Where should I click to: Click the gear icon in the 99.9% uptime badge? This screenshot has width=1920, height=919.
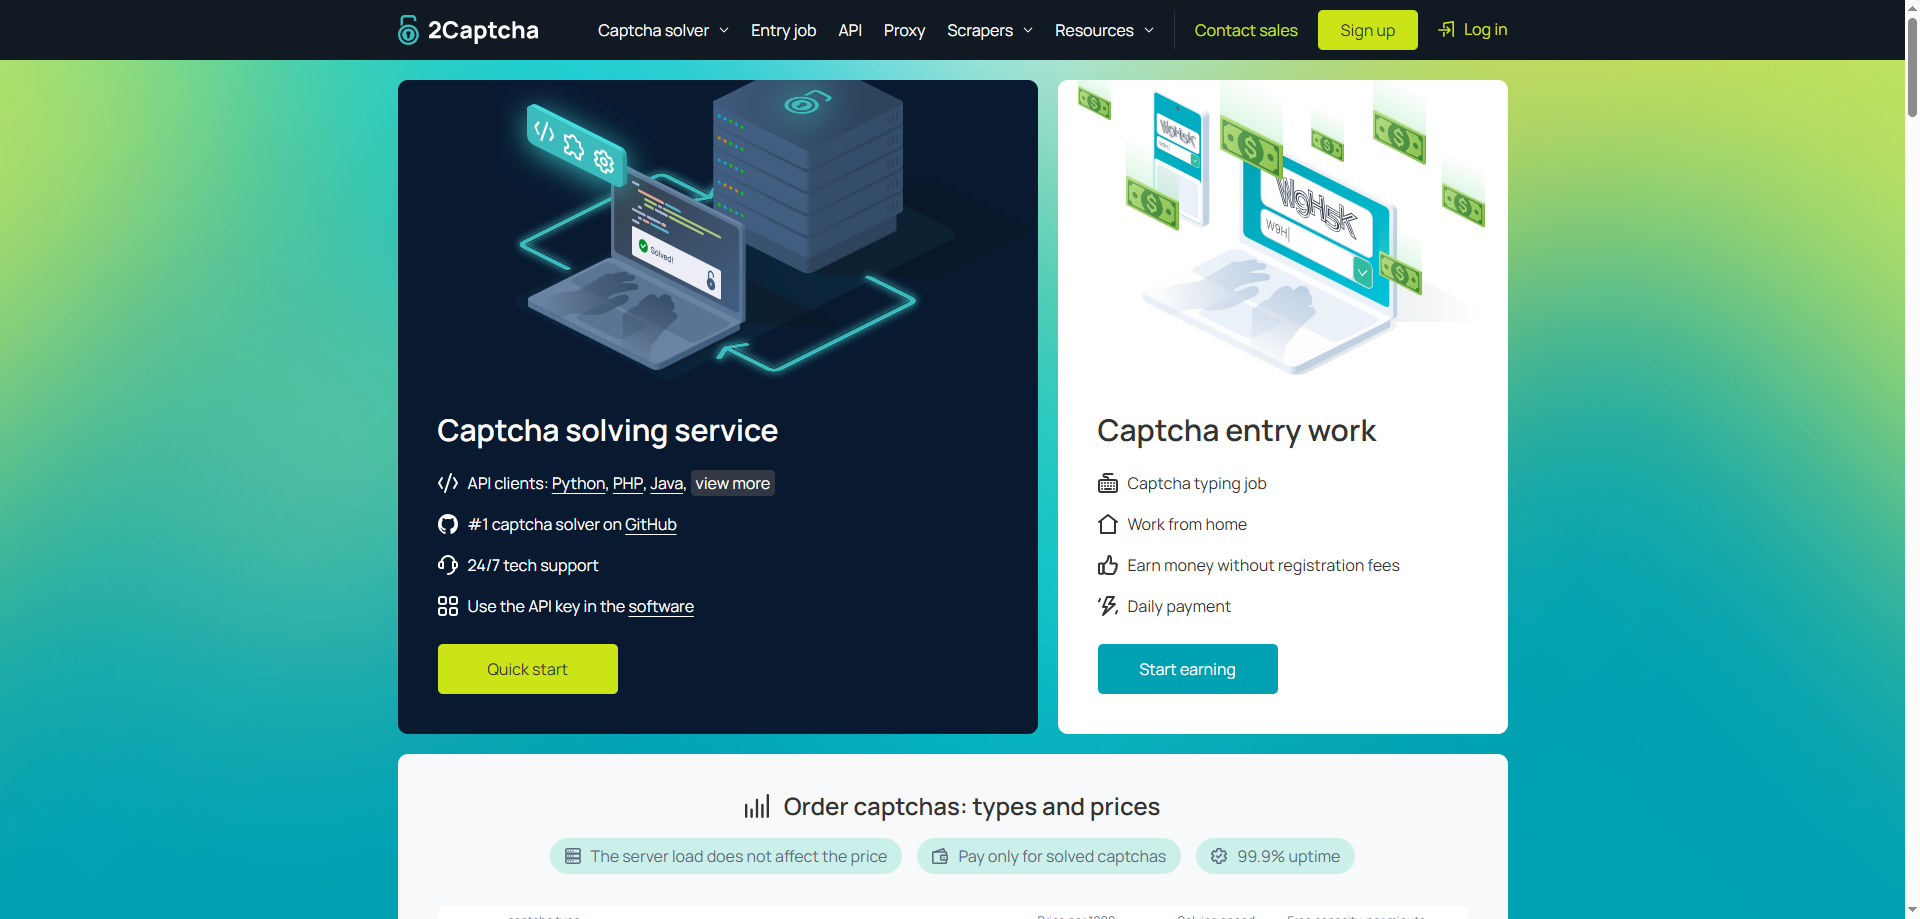click(1219, 856)
